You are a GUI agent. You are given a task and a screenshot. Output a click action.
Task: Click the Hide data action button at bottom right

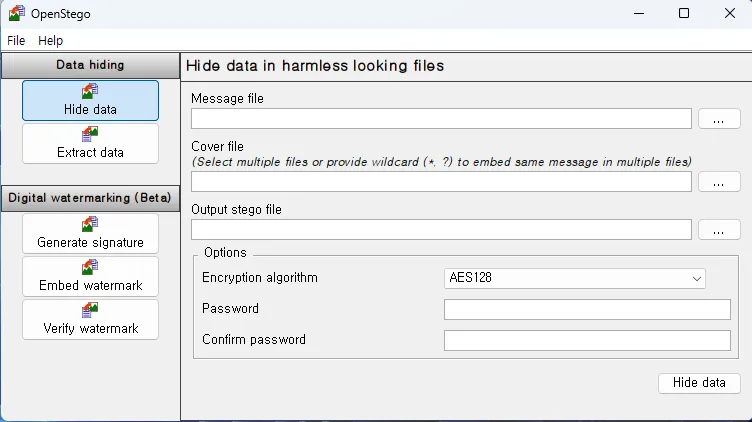pyautogui.click(x=699, y=383)
